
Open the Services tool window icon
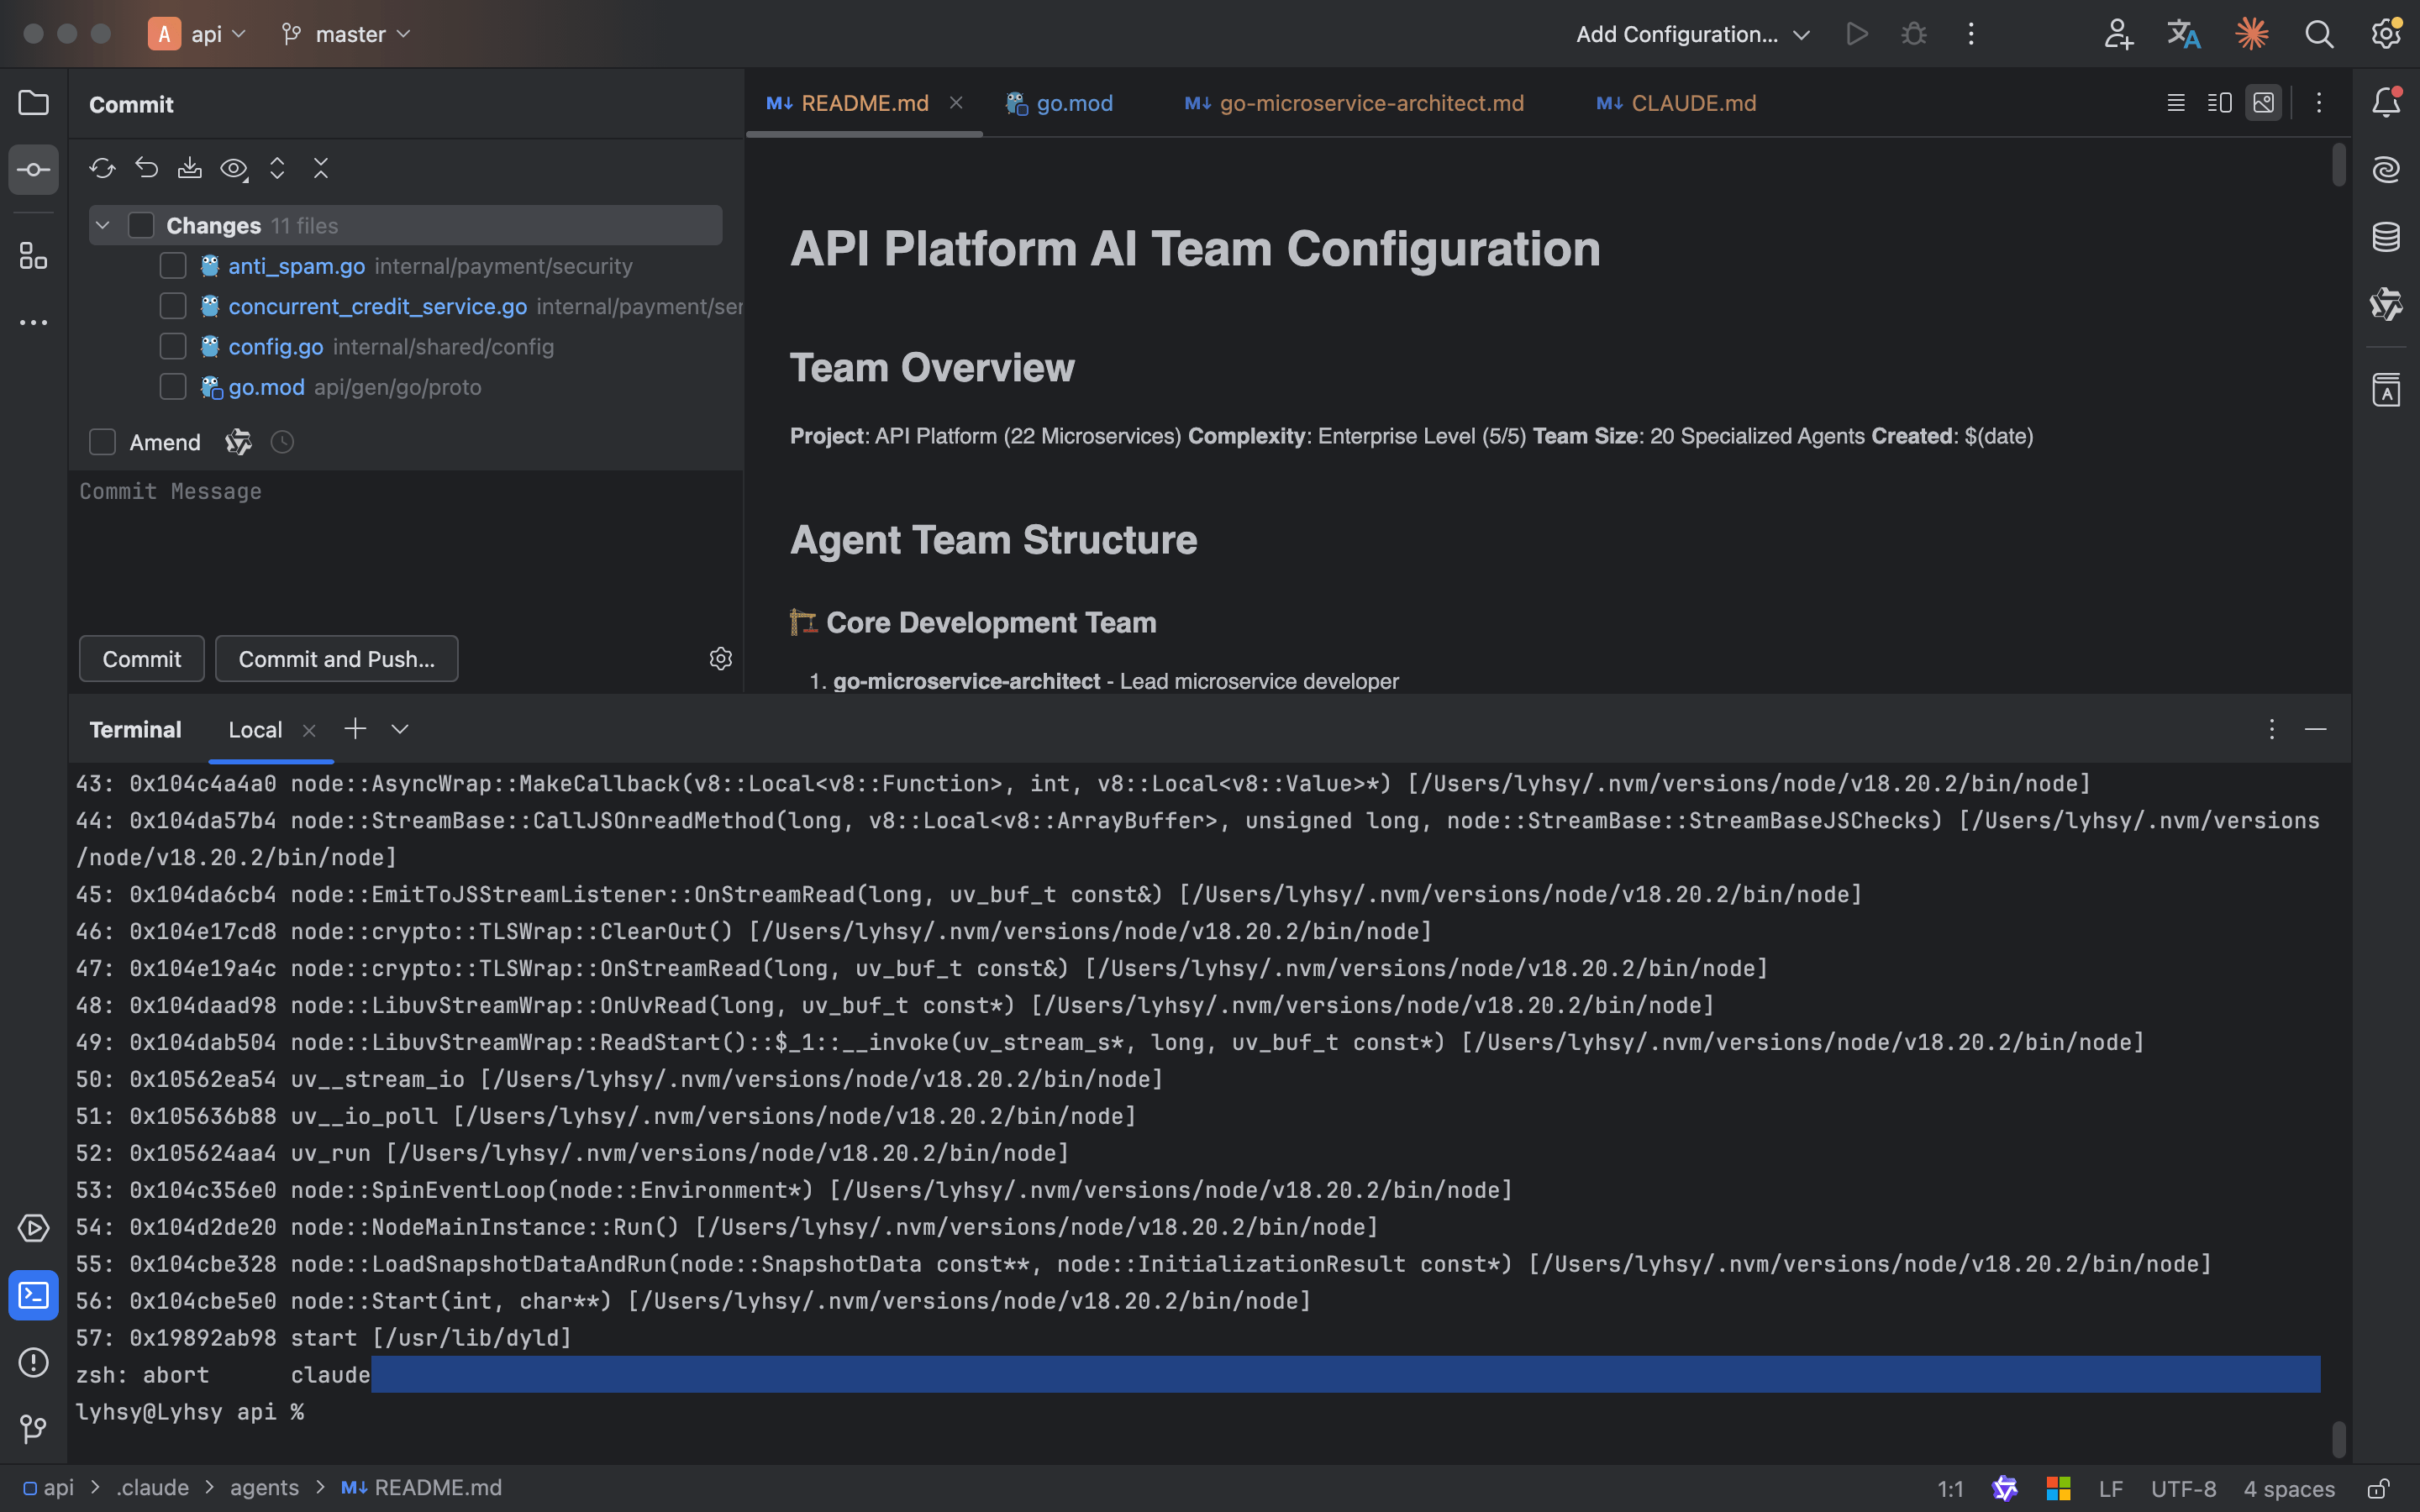33,1228
